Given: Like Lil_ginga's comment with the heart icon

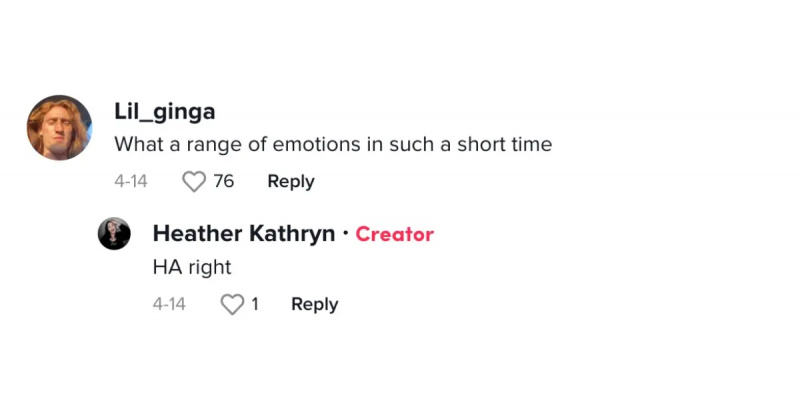Looking at the screenshot, I should [x=194, y=182].
